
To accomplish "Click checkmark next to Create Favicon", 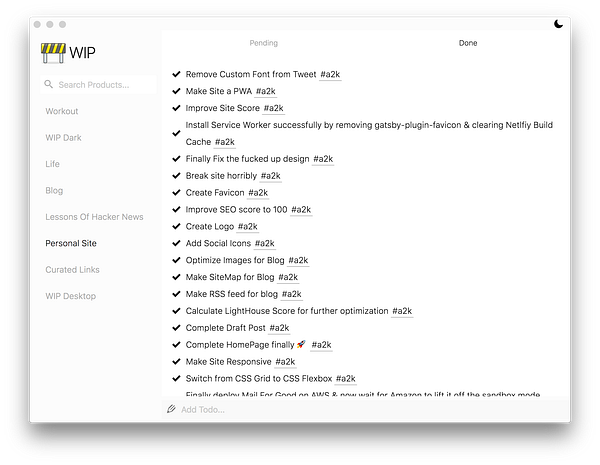I will click(x=176, y=193).
